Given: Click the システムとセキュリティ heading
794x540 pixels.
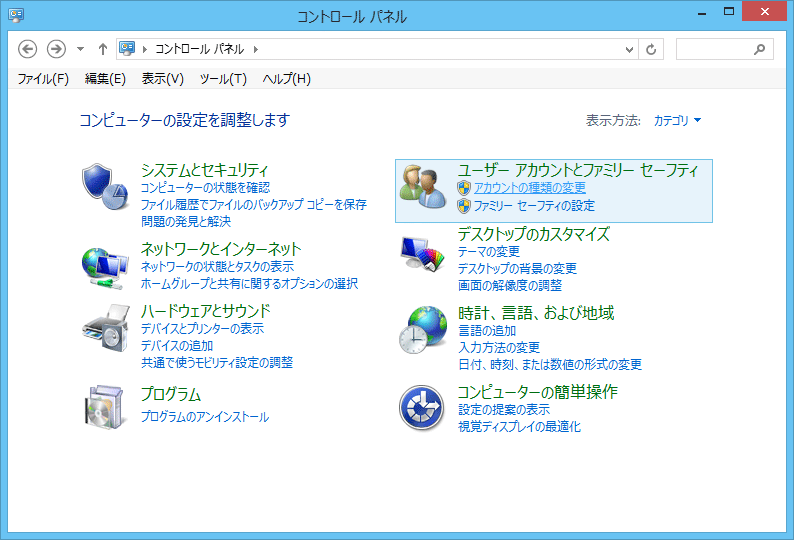Looking at the screenshot, I should click(204, 170).
